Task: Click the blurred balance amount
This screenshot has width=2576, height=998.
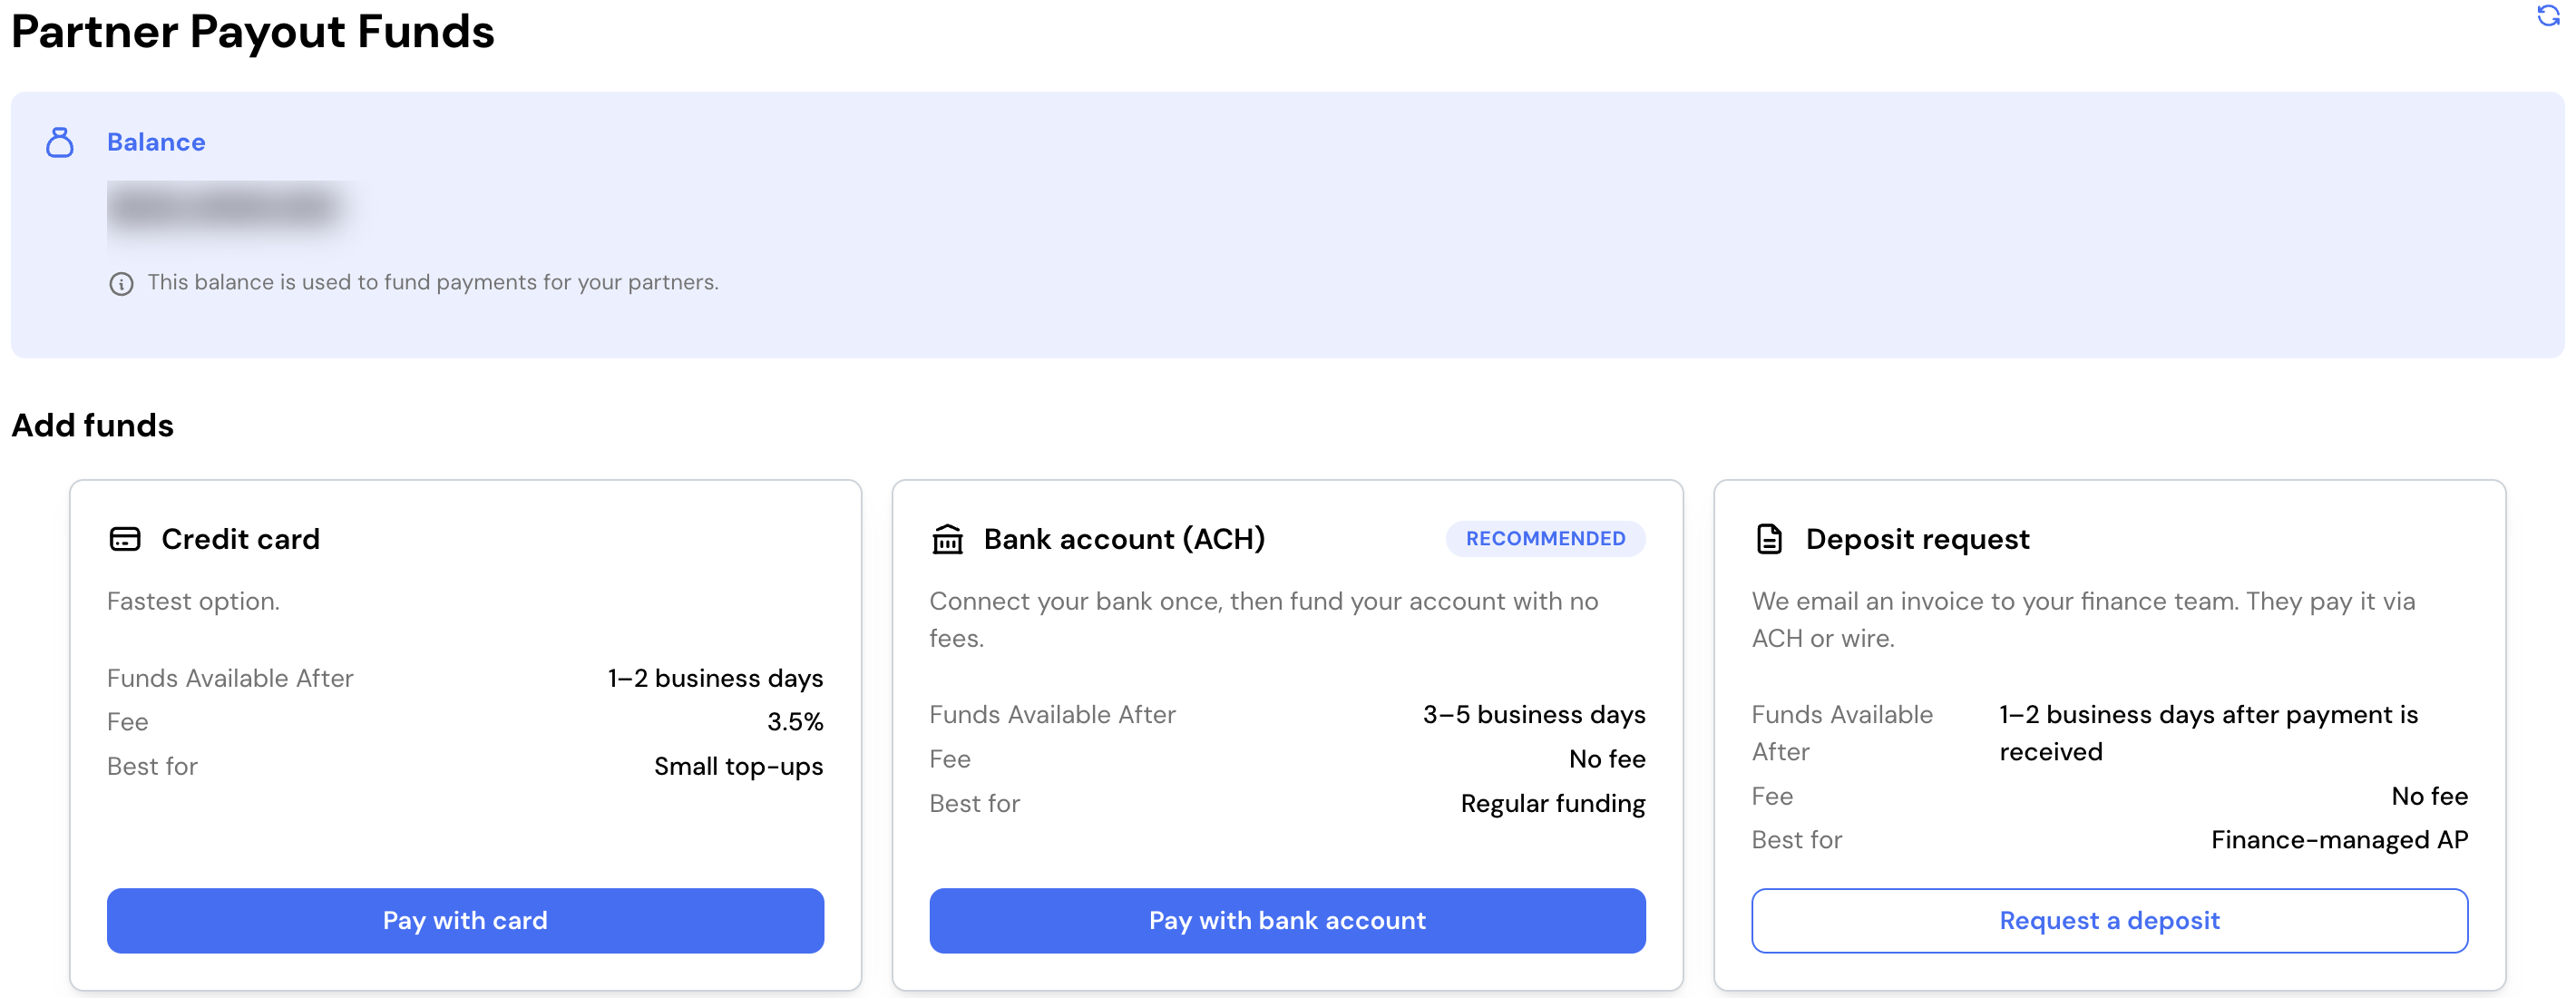Action: click(x=228, y=208)
